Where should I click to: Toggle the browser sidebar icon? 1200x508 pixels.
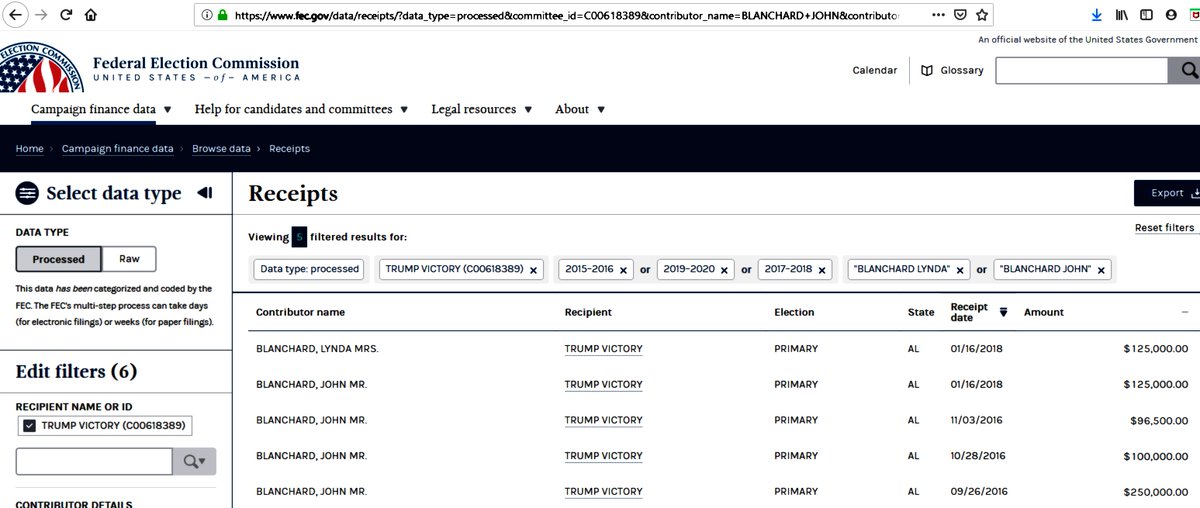1146,15
